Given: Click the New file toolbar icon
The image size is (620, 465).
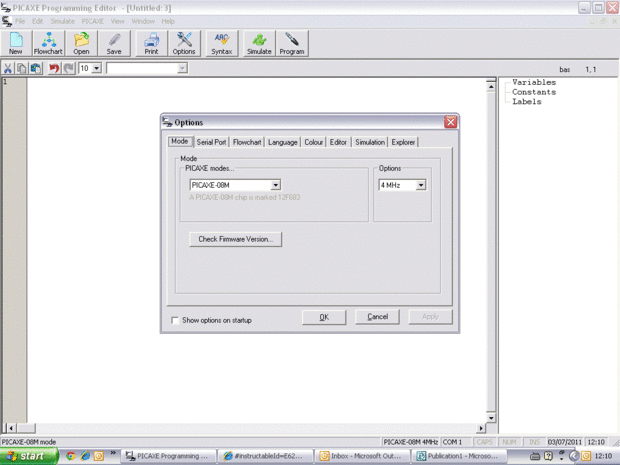Looking at the screenshot, I should [16, 43].
